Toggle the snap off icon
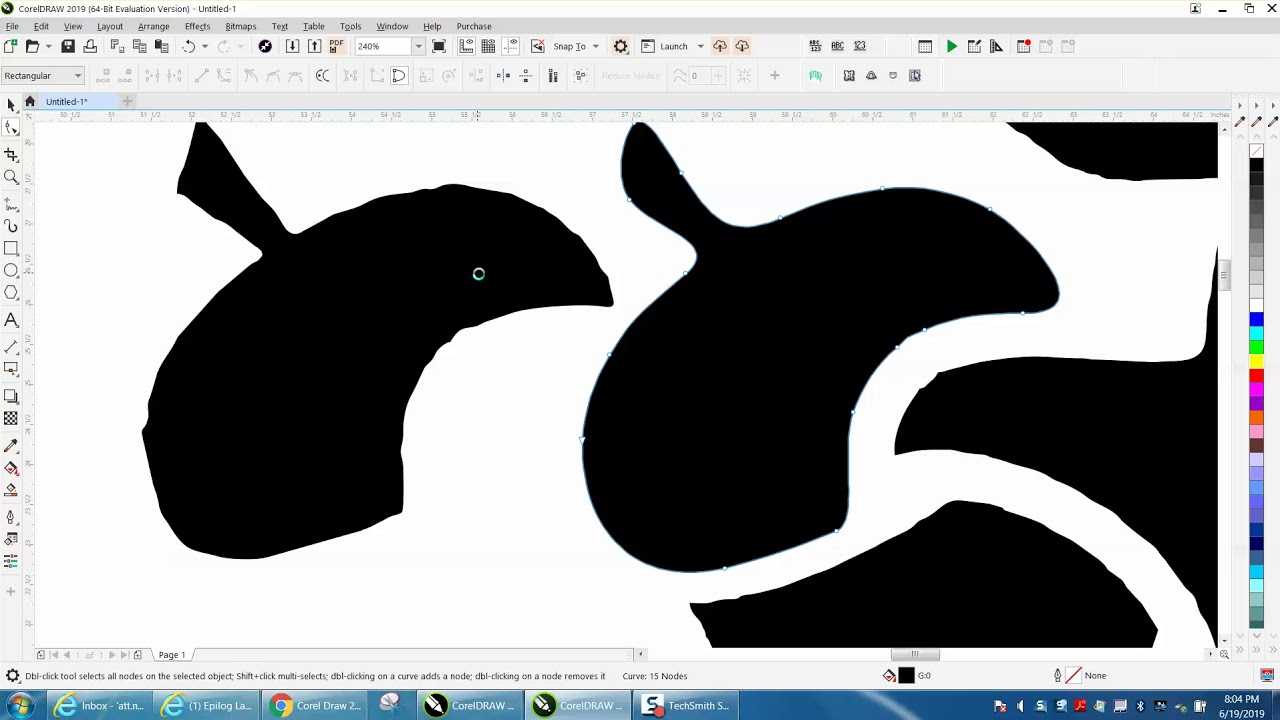 tap(538, 46)
